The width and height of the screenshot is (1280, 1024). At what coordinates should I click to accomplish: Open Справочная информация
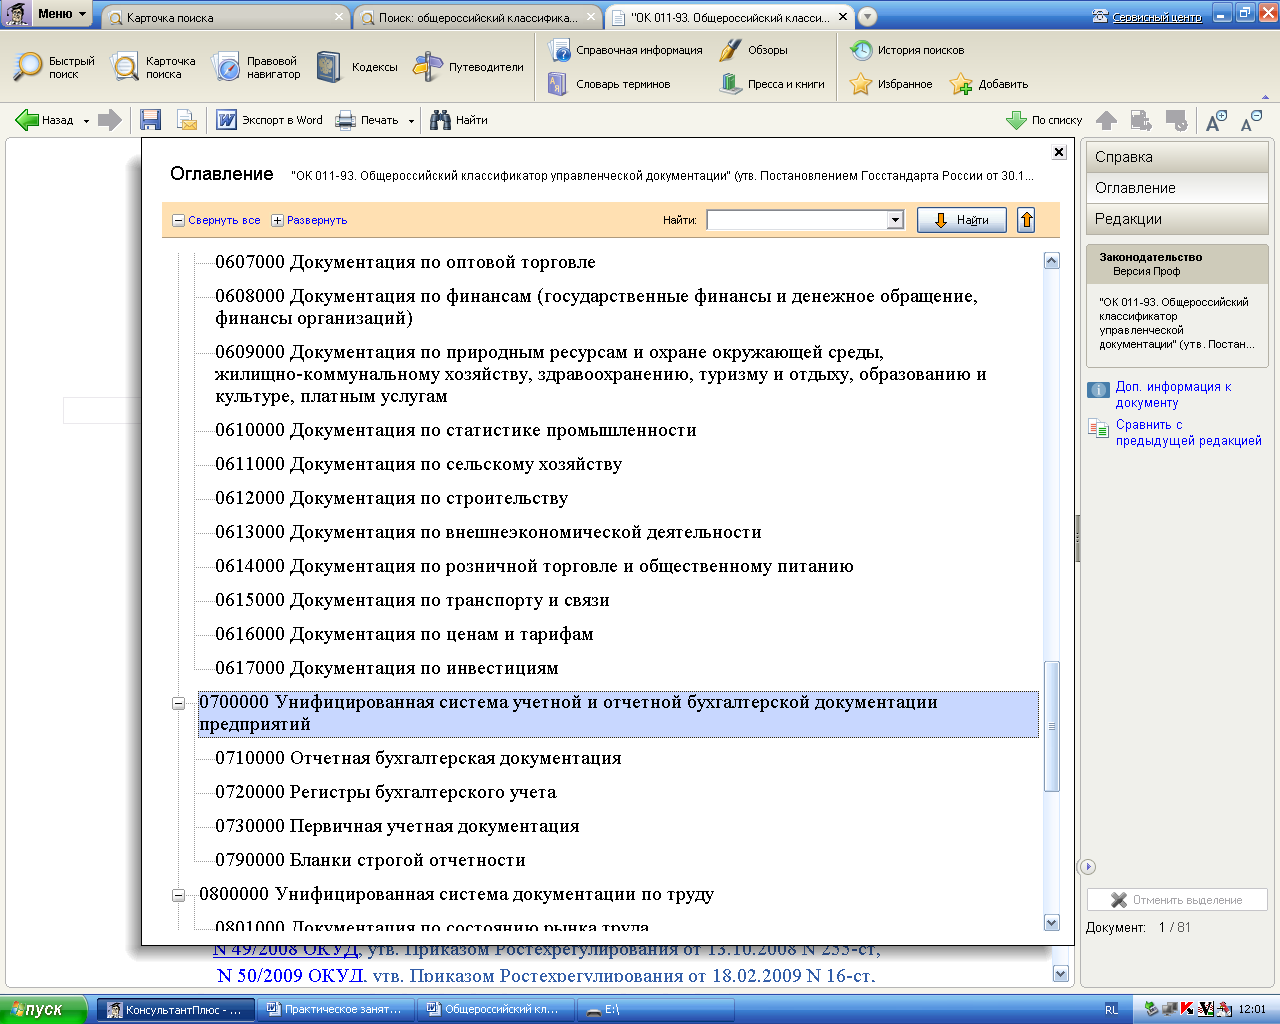(625, 50)
